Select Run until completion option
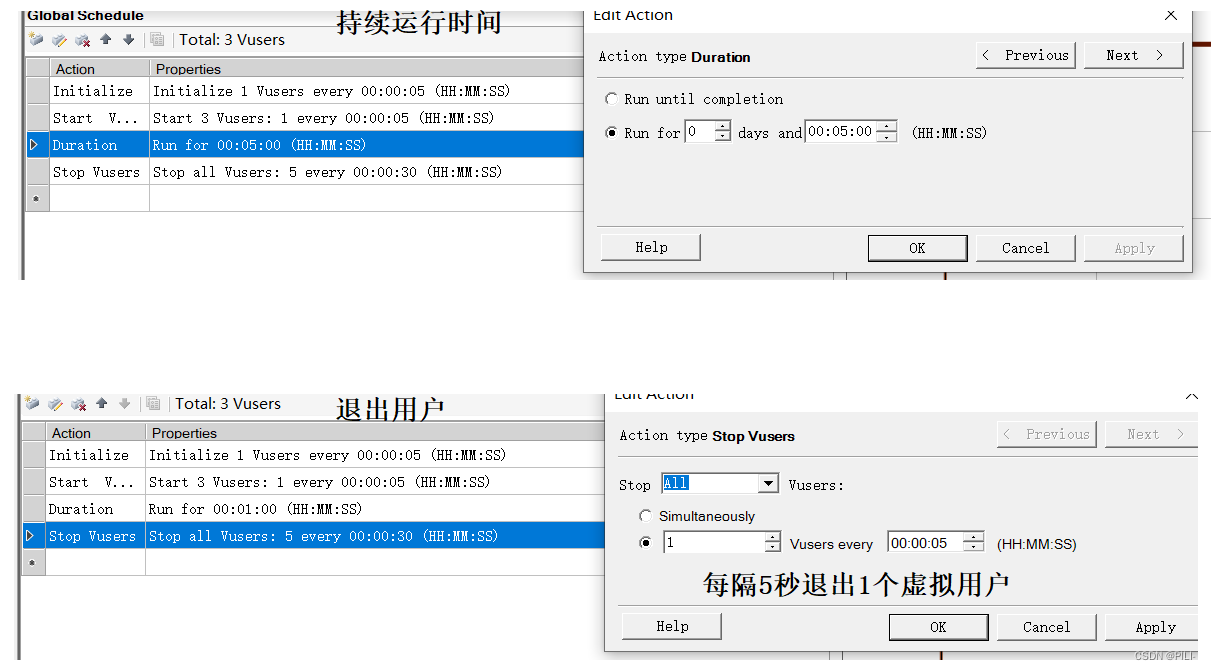Image resolution: width=1211 pixels, height=670 pixels. pyautogui.click(x=610, y=98)
